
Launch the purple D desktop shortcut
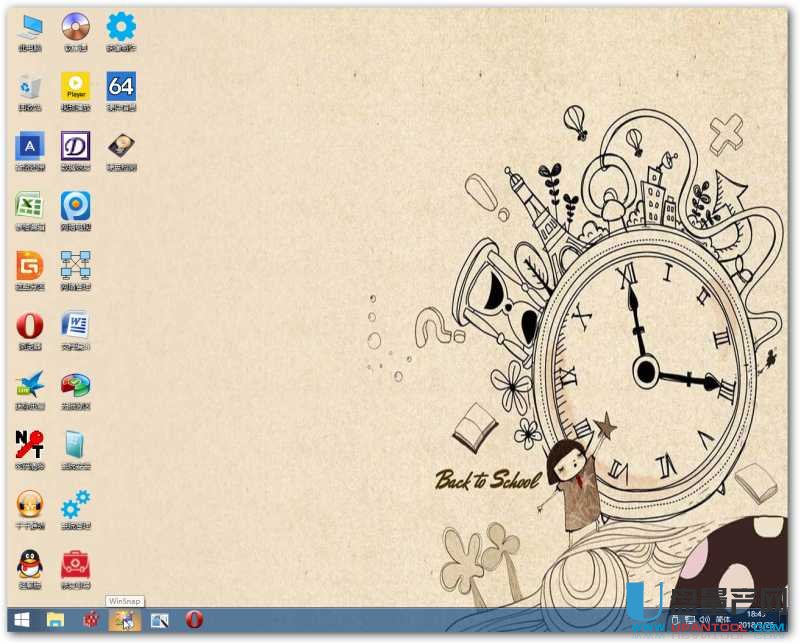(75, 147)
